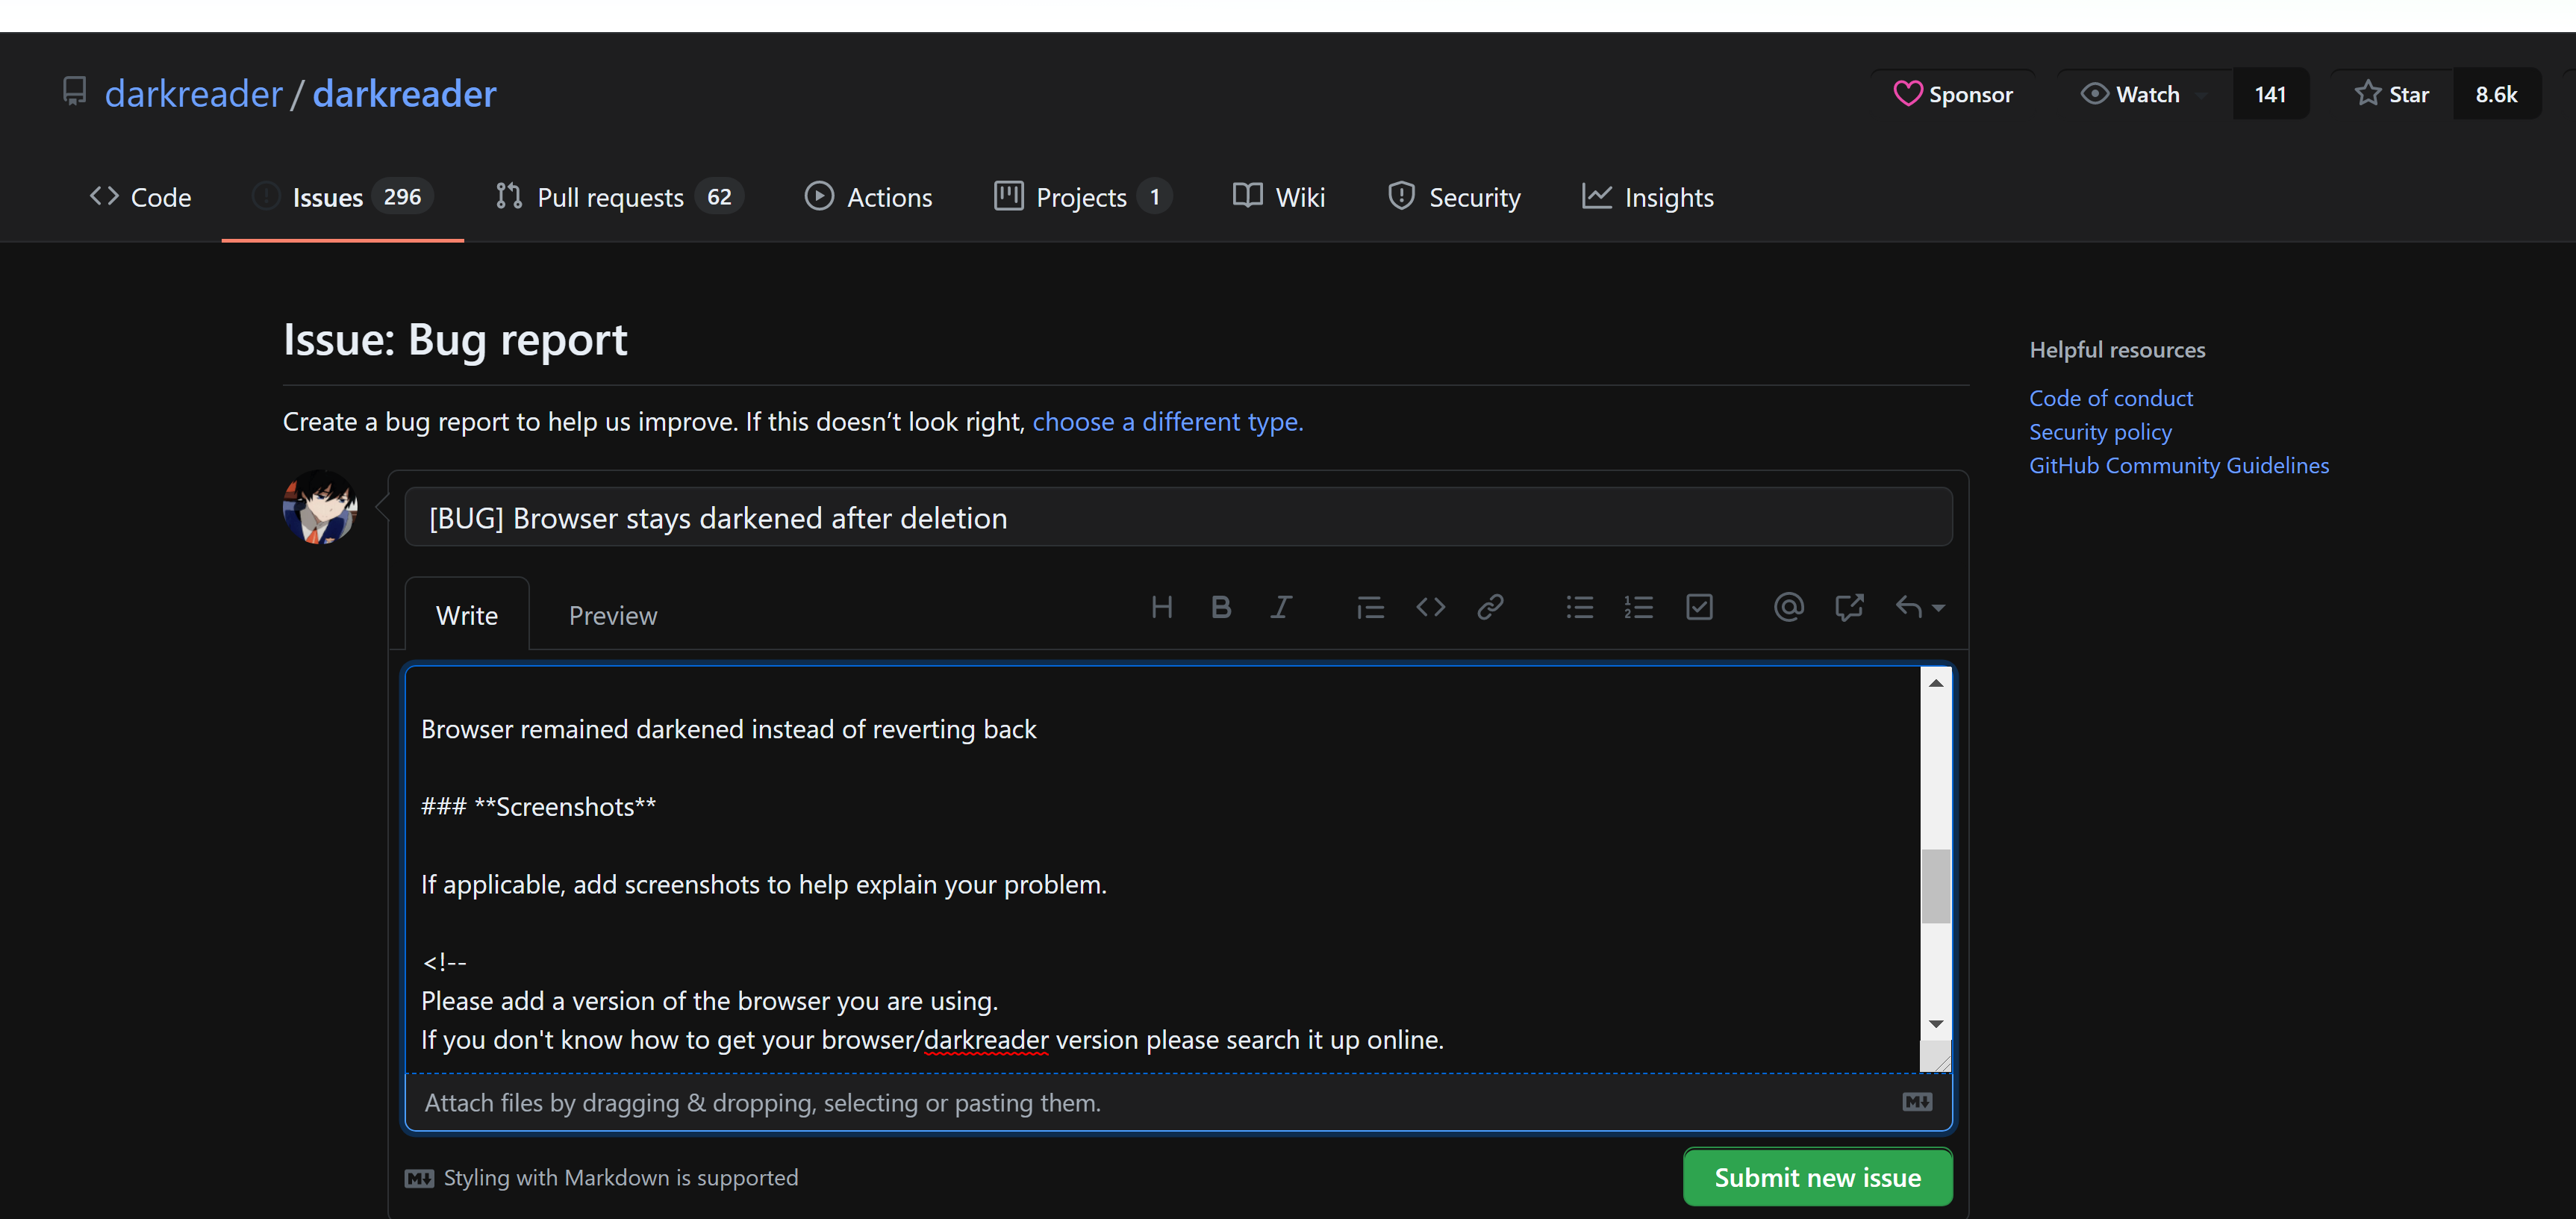This screenshot has height=1219, width=2576.
Task: Toggle bold text formatting
Action: [1221, 607]
